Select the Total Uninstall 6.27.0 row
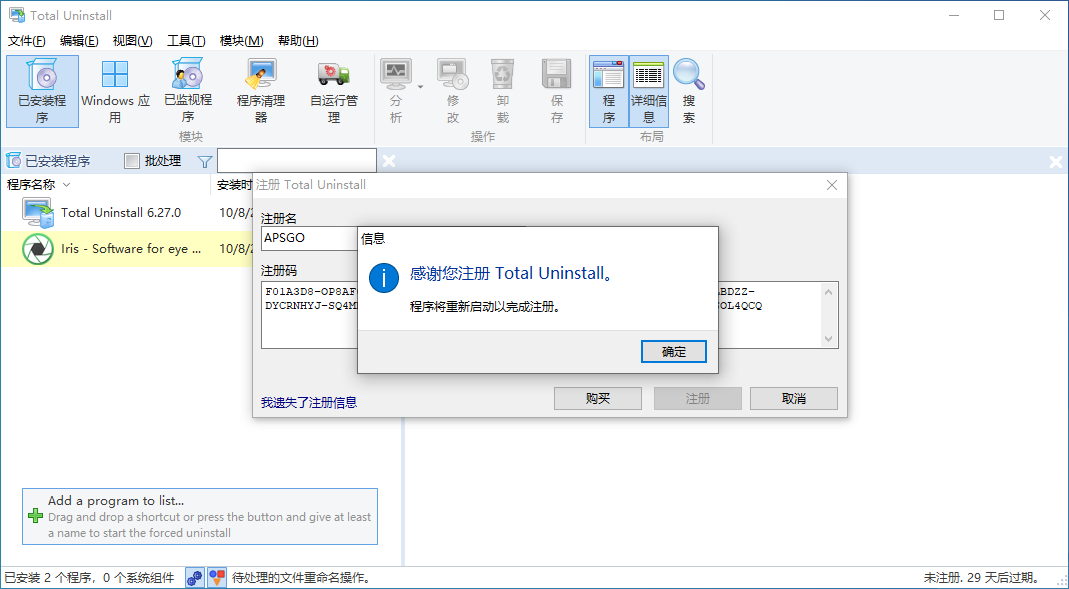The height and width of the screenshot is (589, 1069). pos(126,213)
